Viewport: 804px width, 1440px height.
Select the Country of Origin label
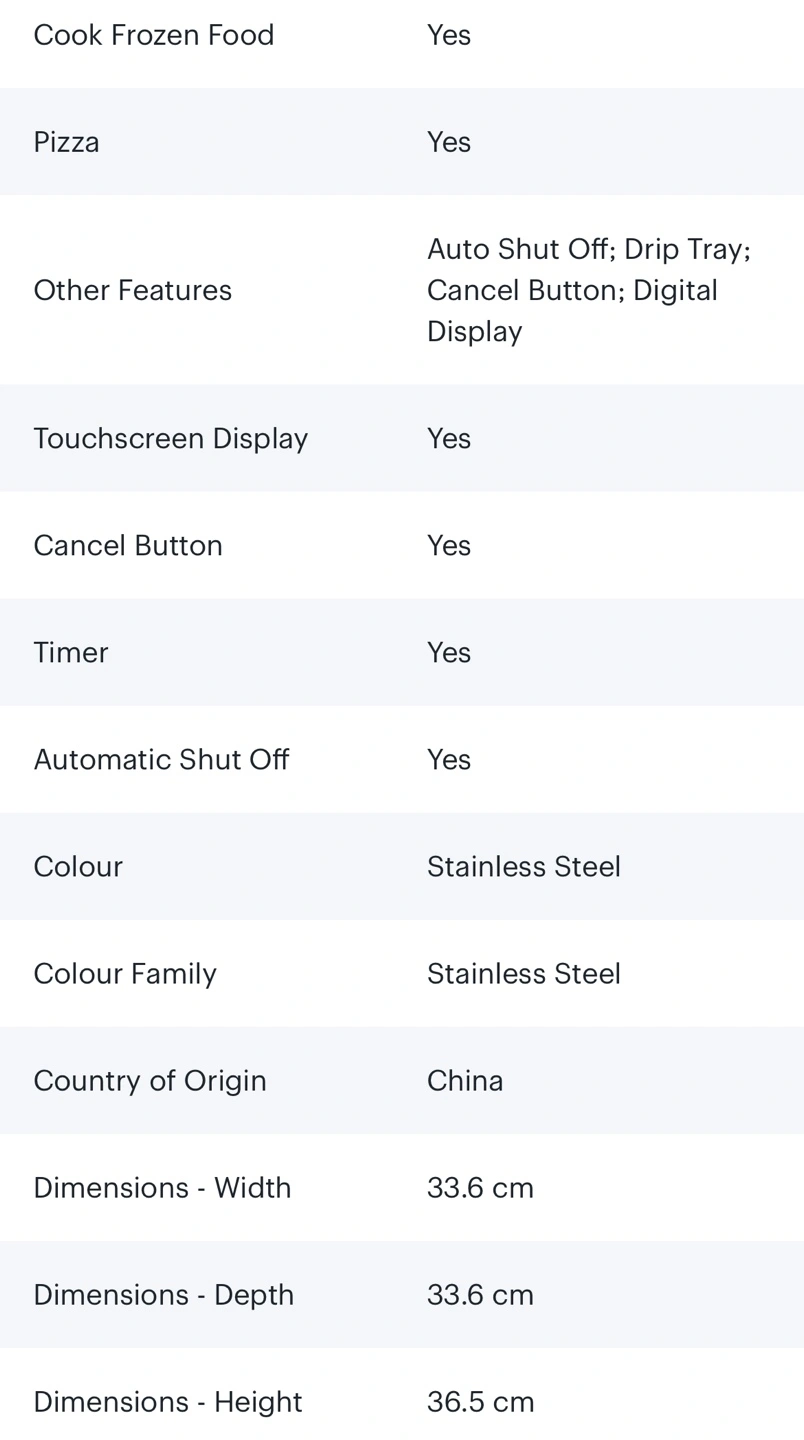click(x=150, y=1080)
